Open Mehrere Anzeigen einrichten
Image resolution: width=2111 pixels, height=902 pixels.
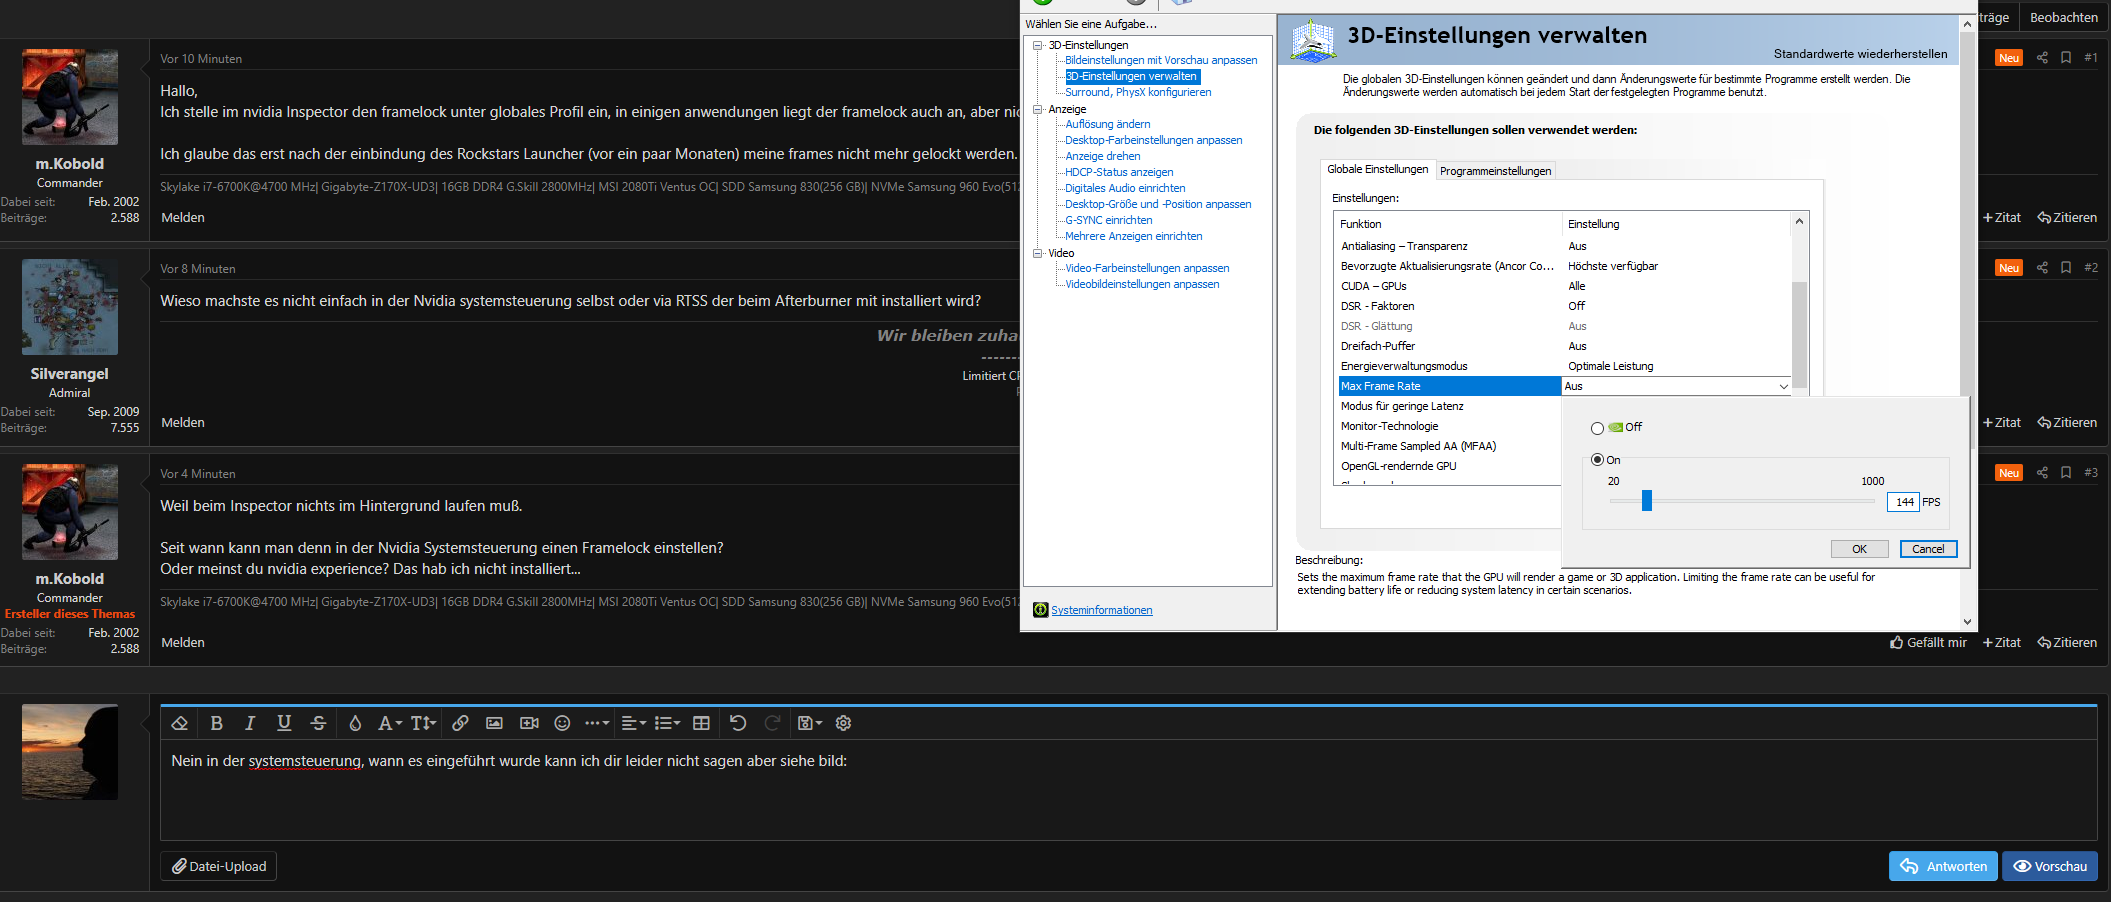point(1133,236)
